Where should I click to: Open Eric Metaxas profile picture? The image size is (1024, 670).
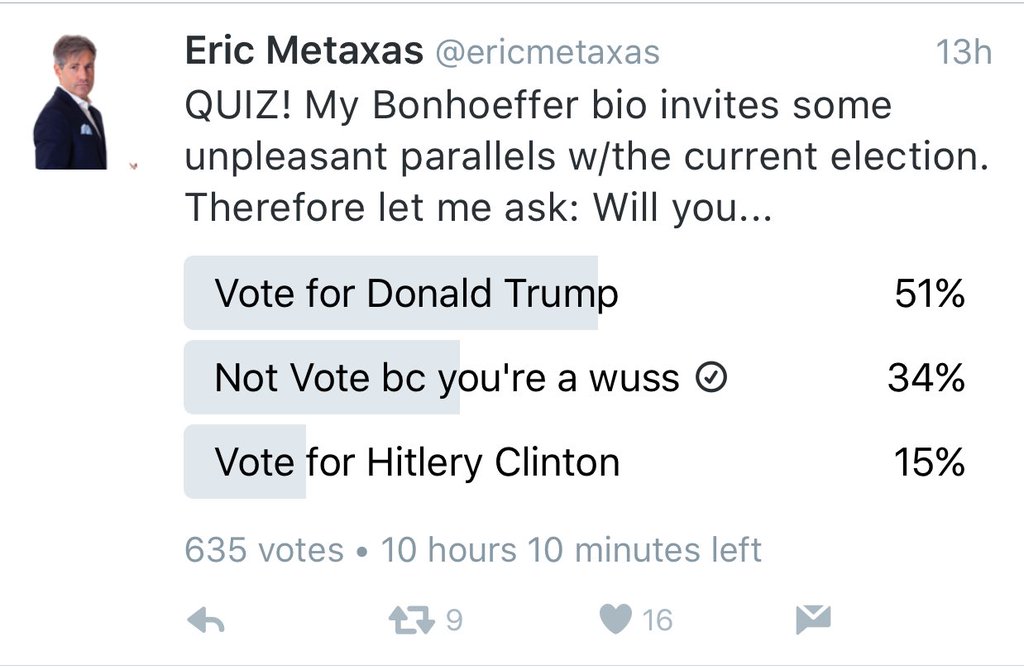71,103
